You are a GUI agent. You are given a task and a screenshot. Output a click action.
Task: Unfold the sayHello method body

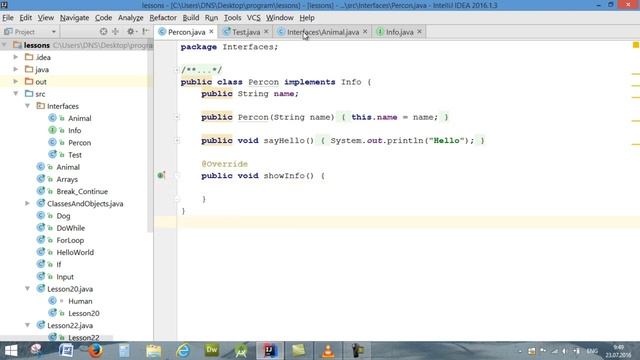(177, 140)
